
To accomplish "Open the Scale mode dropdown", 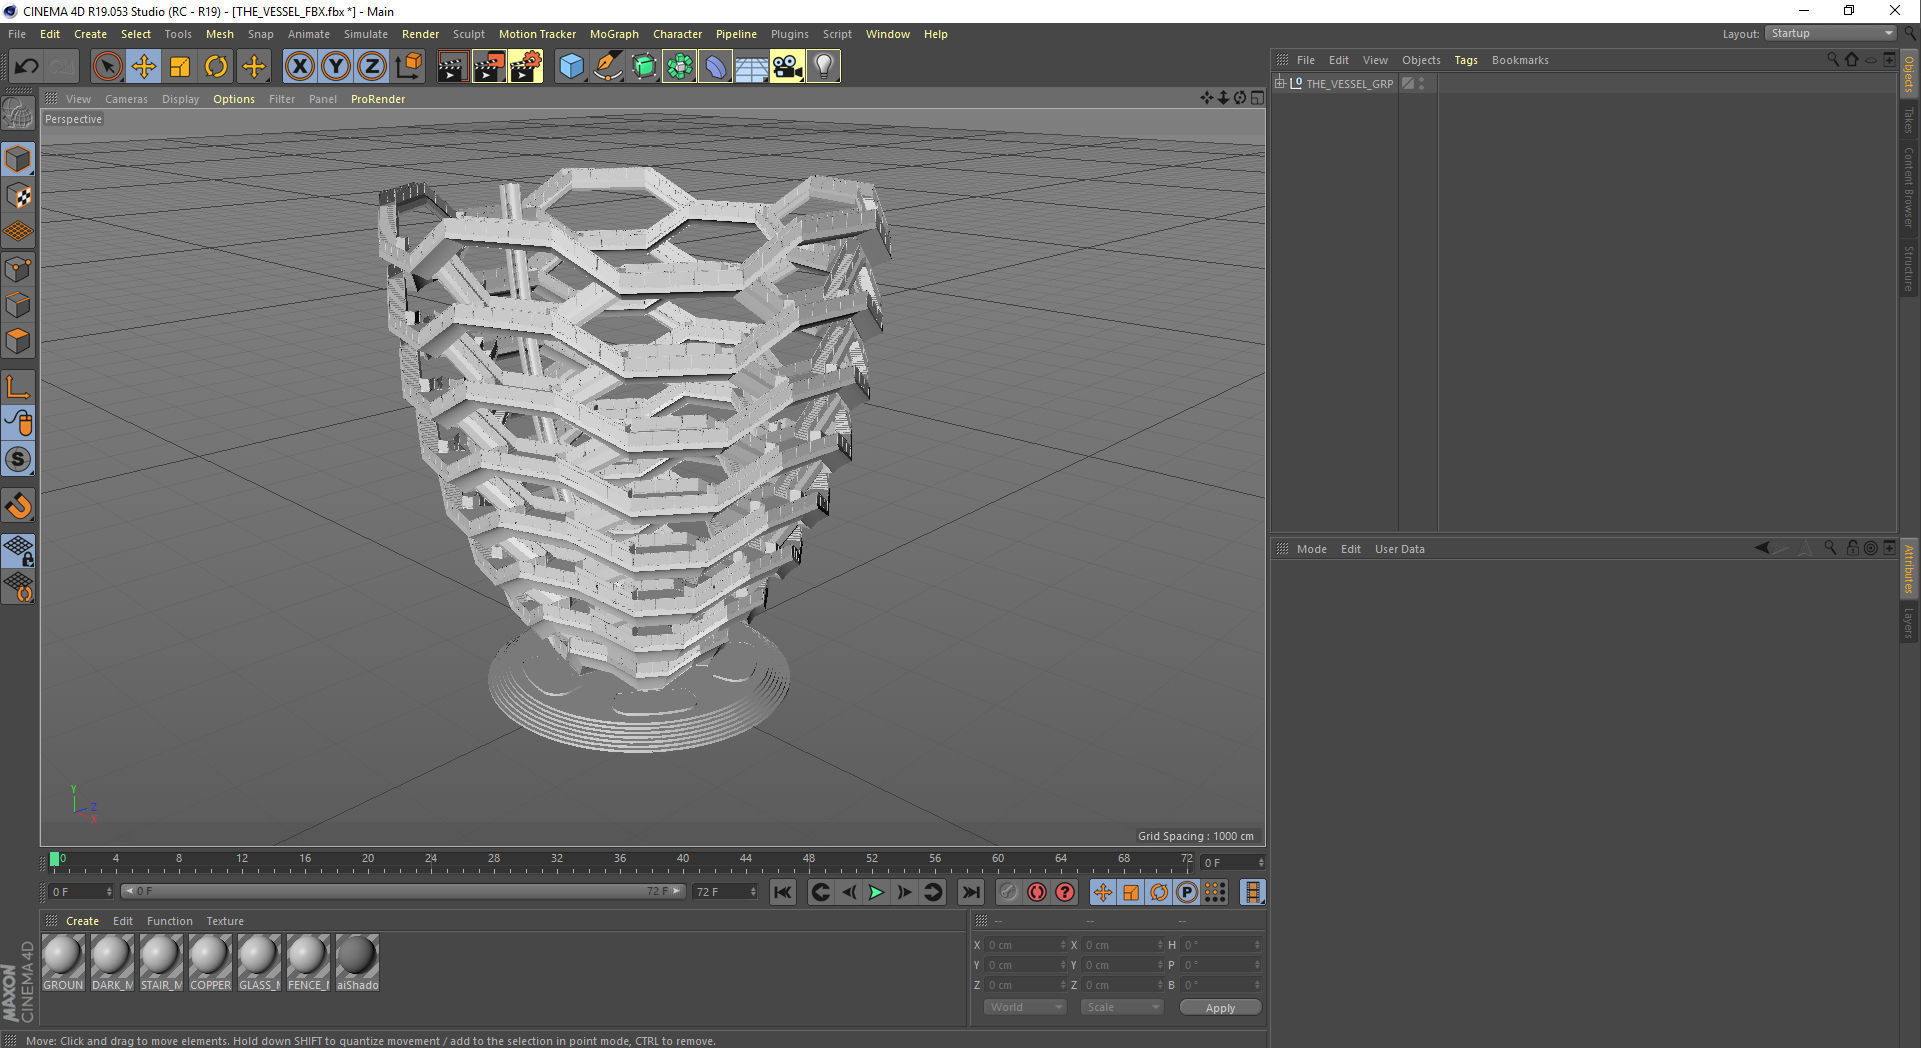I will (1121, 1007).
